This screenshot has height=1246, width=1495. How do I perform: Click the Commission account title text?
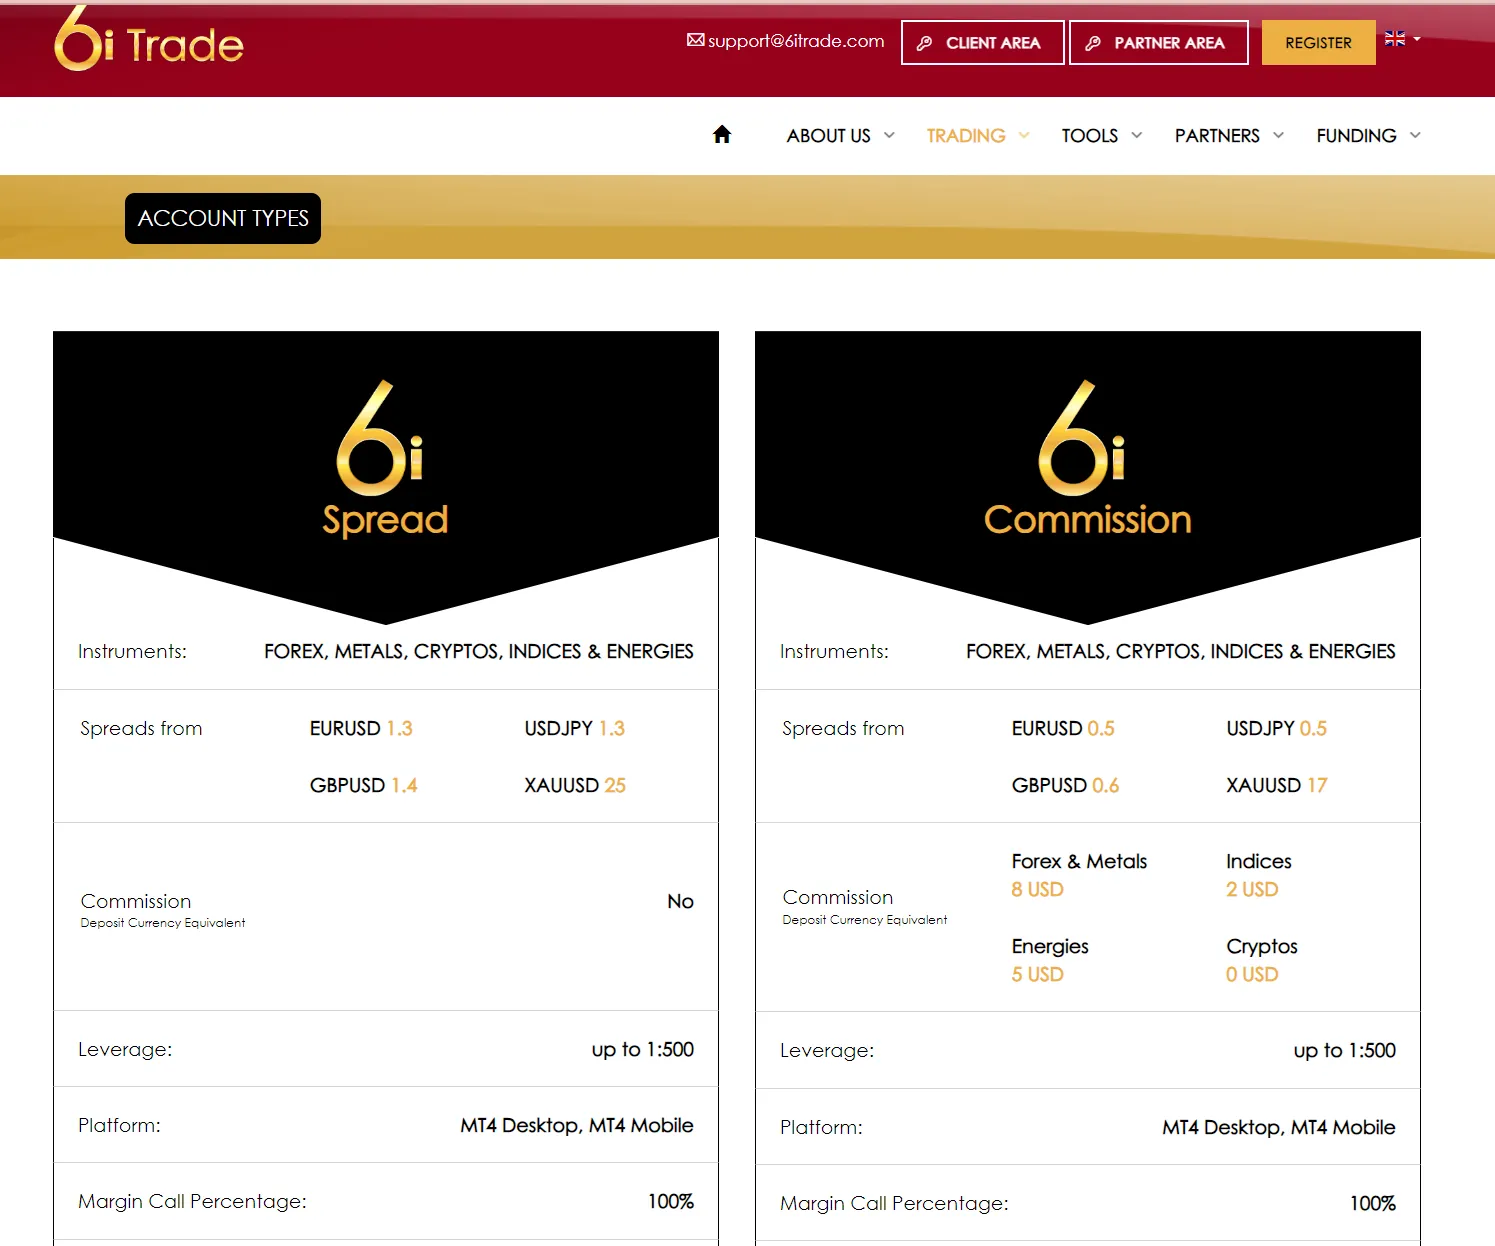(1088, 520)
